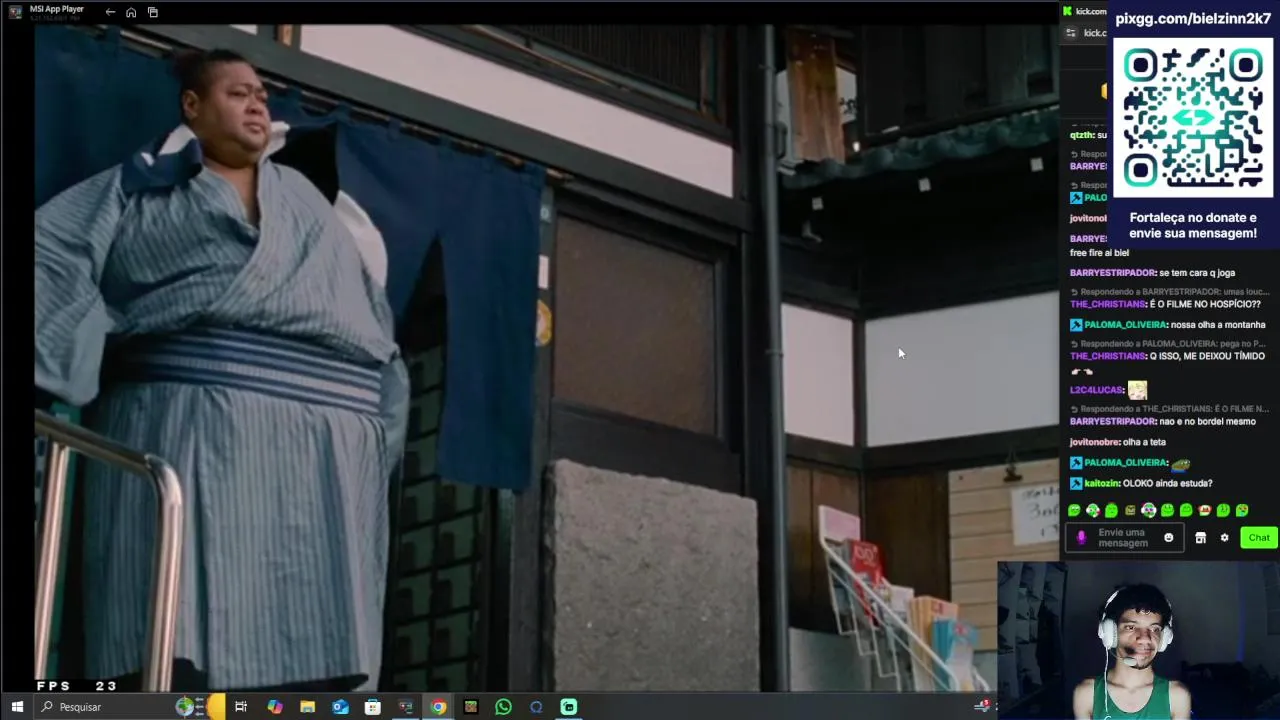1280x720 pixels.
Task: Click the streamer webcam overlay
Action: [1138, 640]
